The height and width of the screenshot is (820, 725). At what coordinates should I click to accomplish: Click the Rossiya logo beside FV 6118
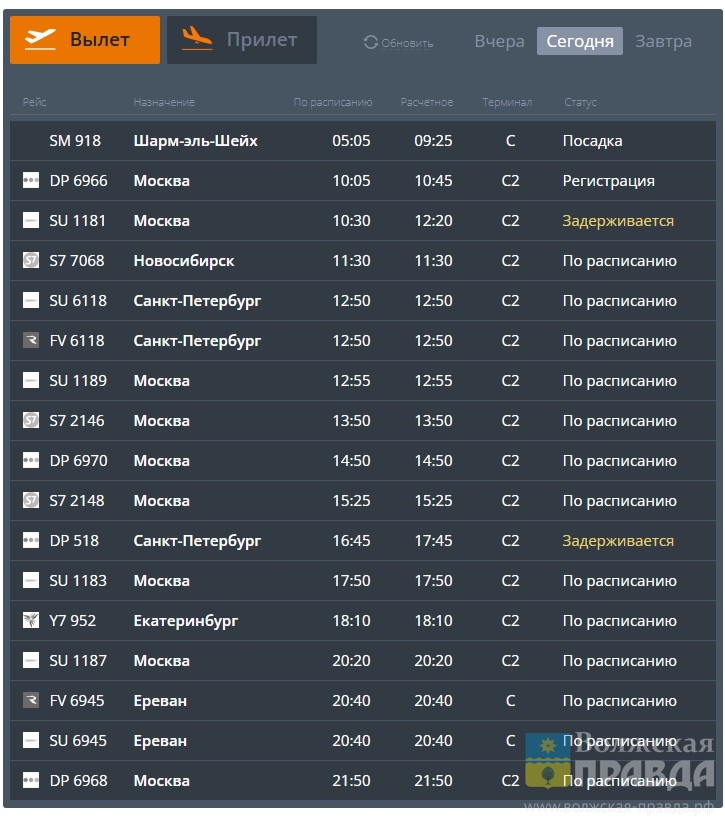(x=31, y=341)
